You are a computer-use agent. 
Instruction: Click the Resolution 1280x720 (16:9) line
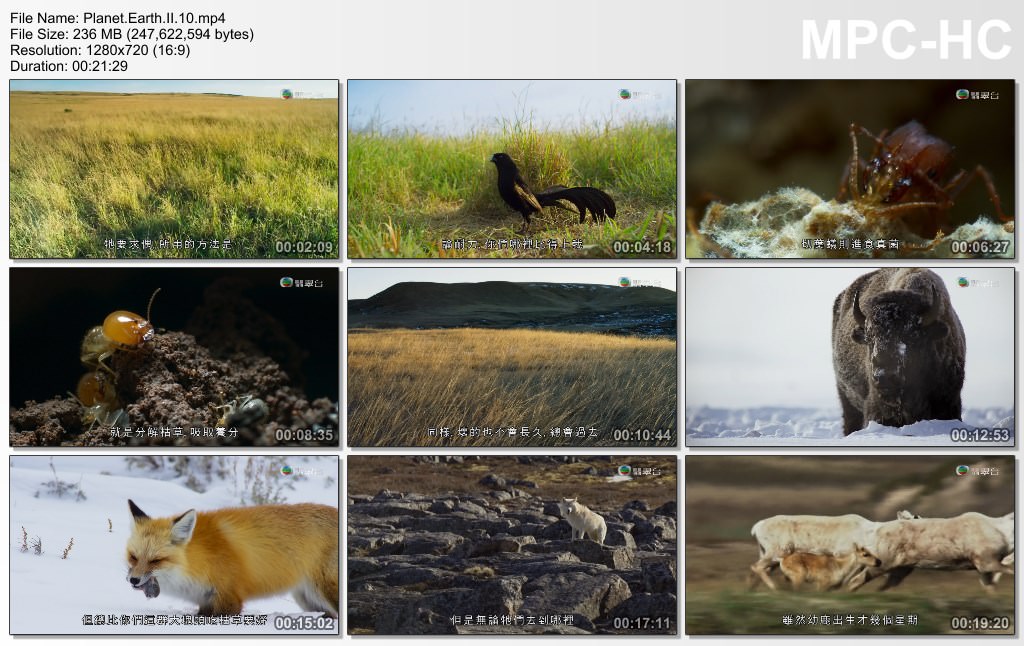point(100,50)
